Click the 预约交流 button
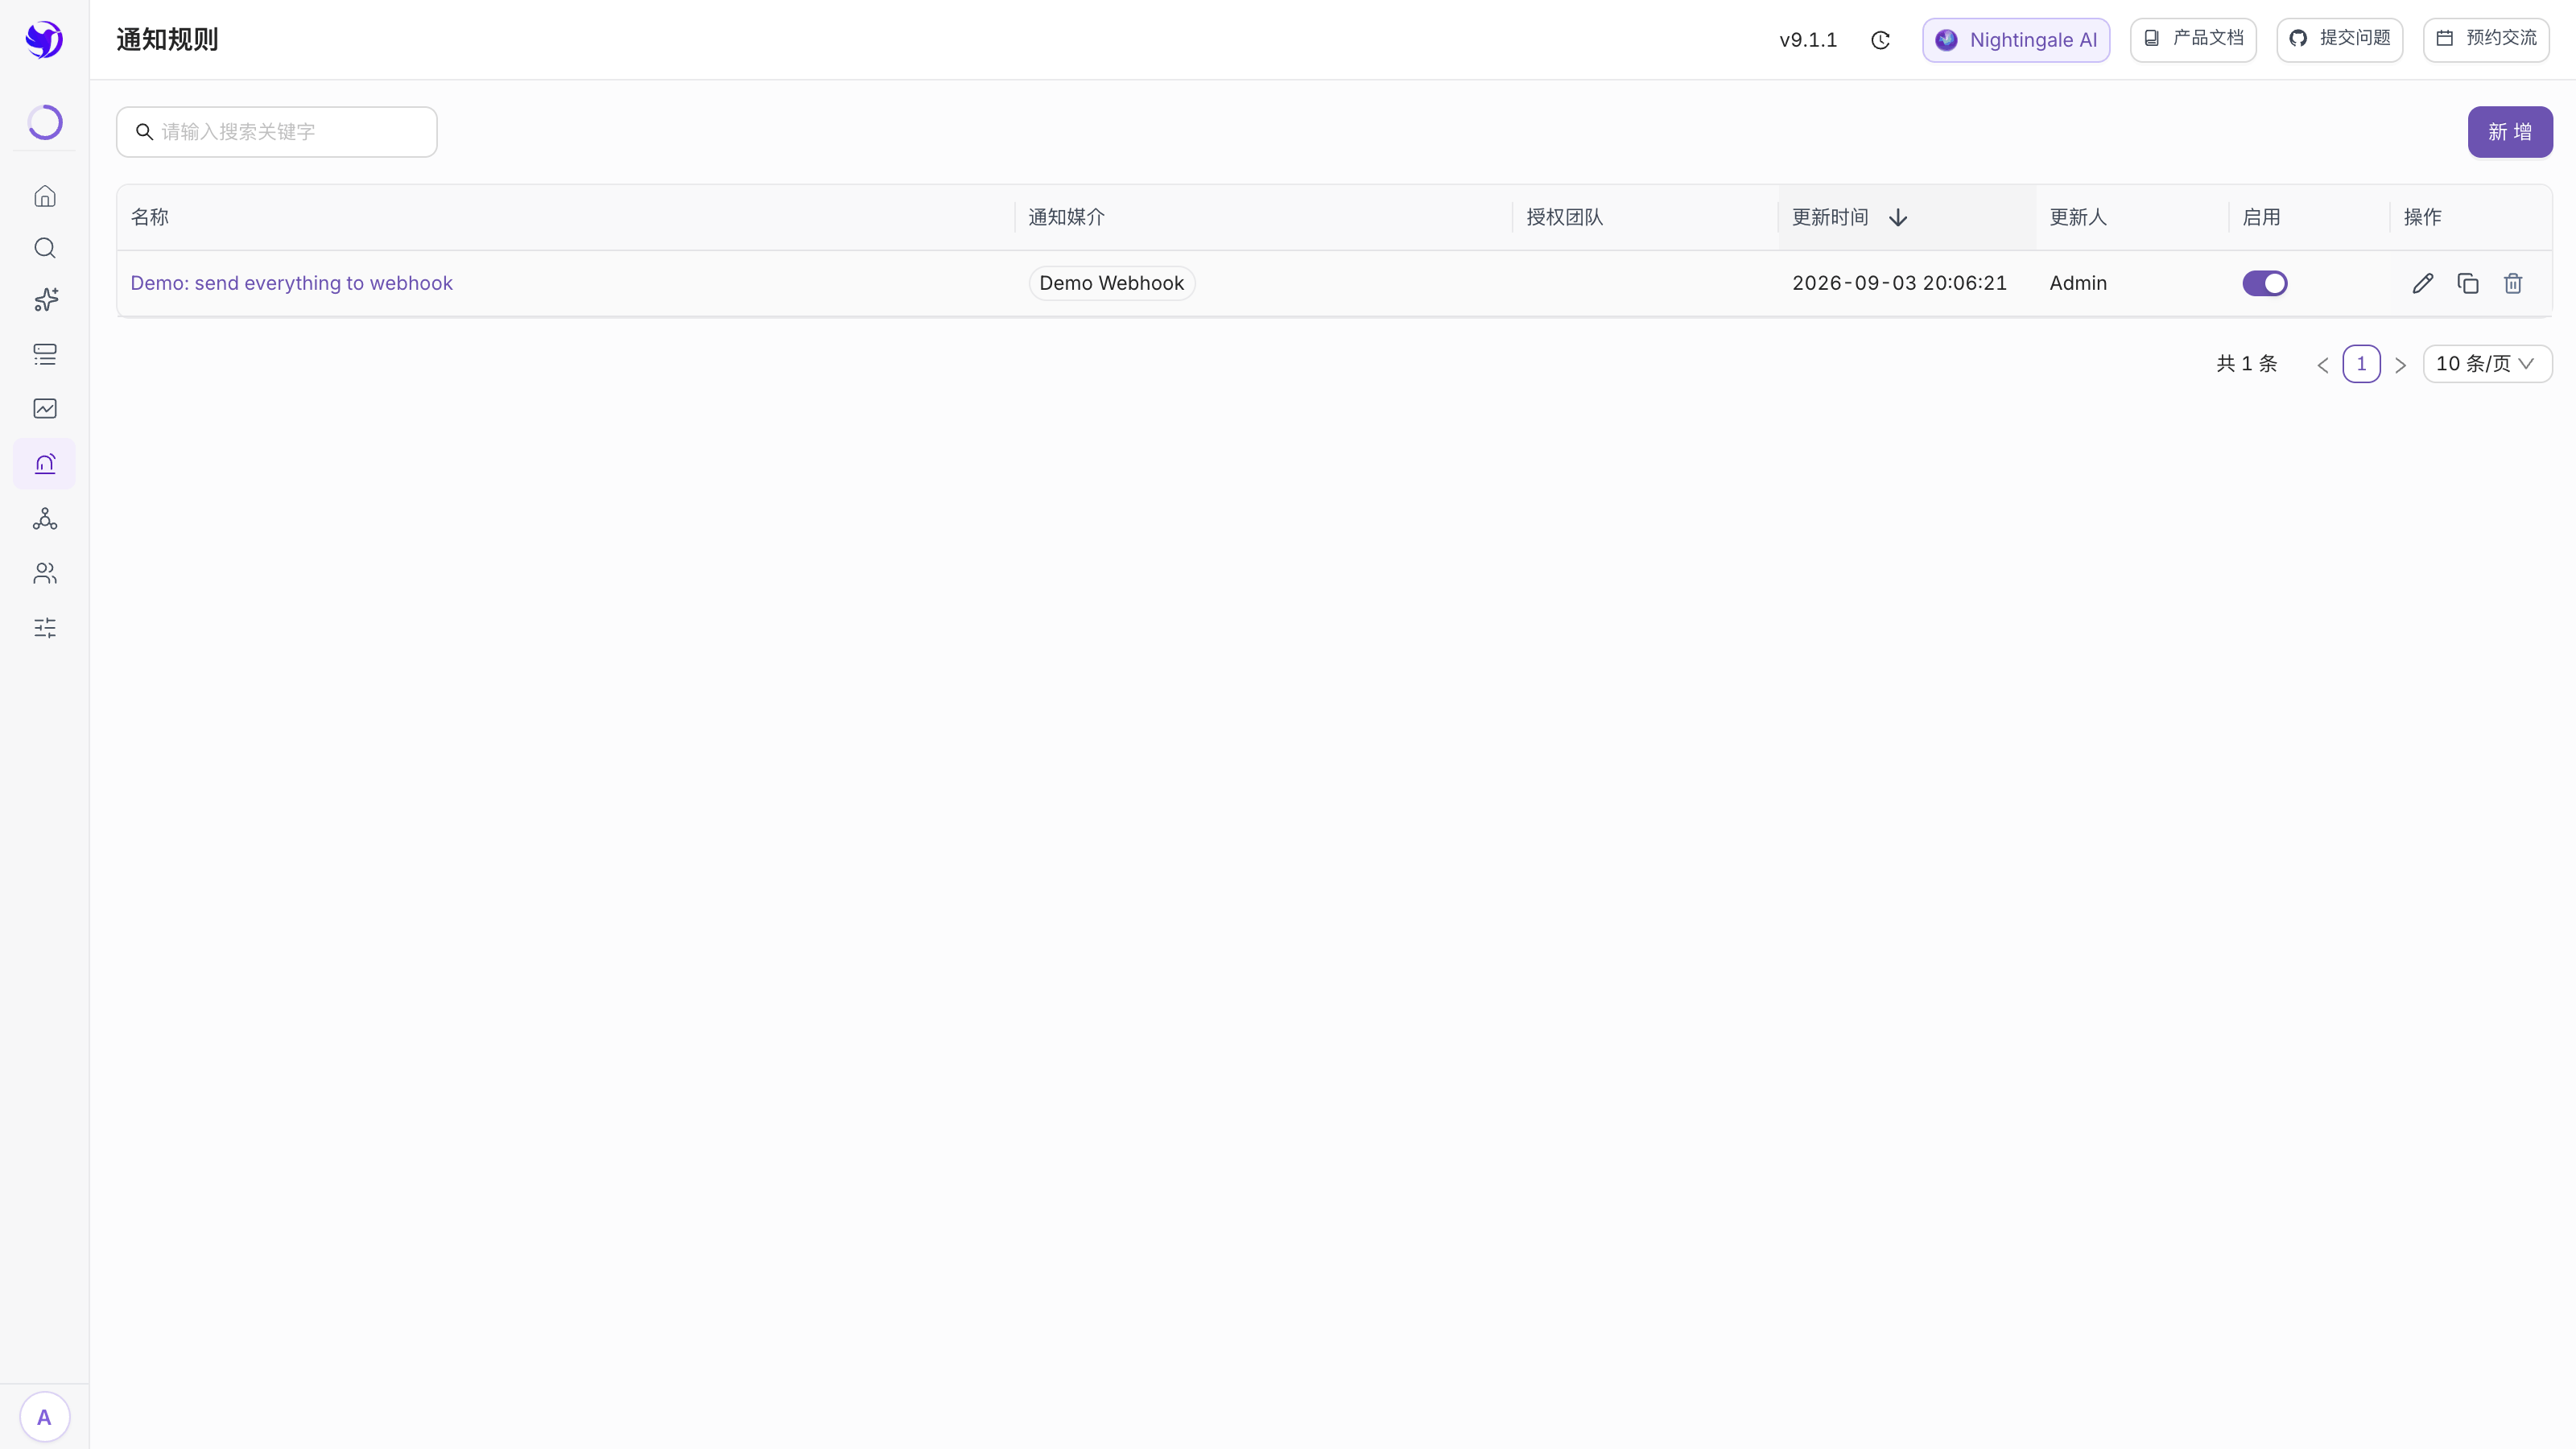 click(2486, 40)
